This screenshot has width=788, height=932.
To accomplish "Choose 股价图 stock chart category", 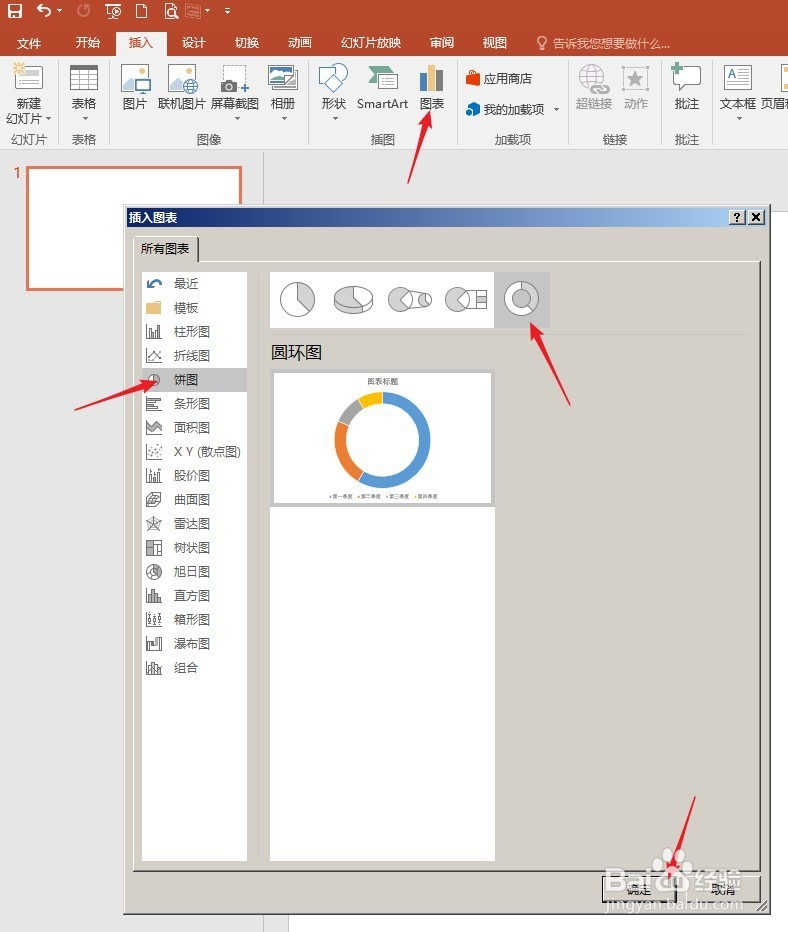I will click(x=194, y=476).
